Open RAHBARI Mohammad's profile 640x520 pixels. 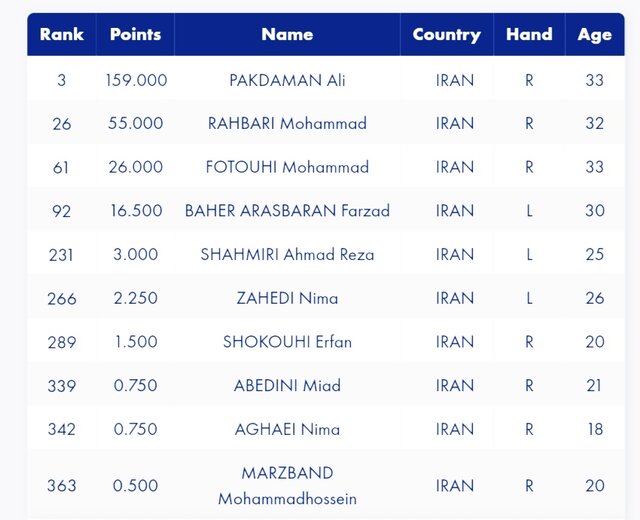(287, 124)
